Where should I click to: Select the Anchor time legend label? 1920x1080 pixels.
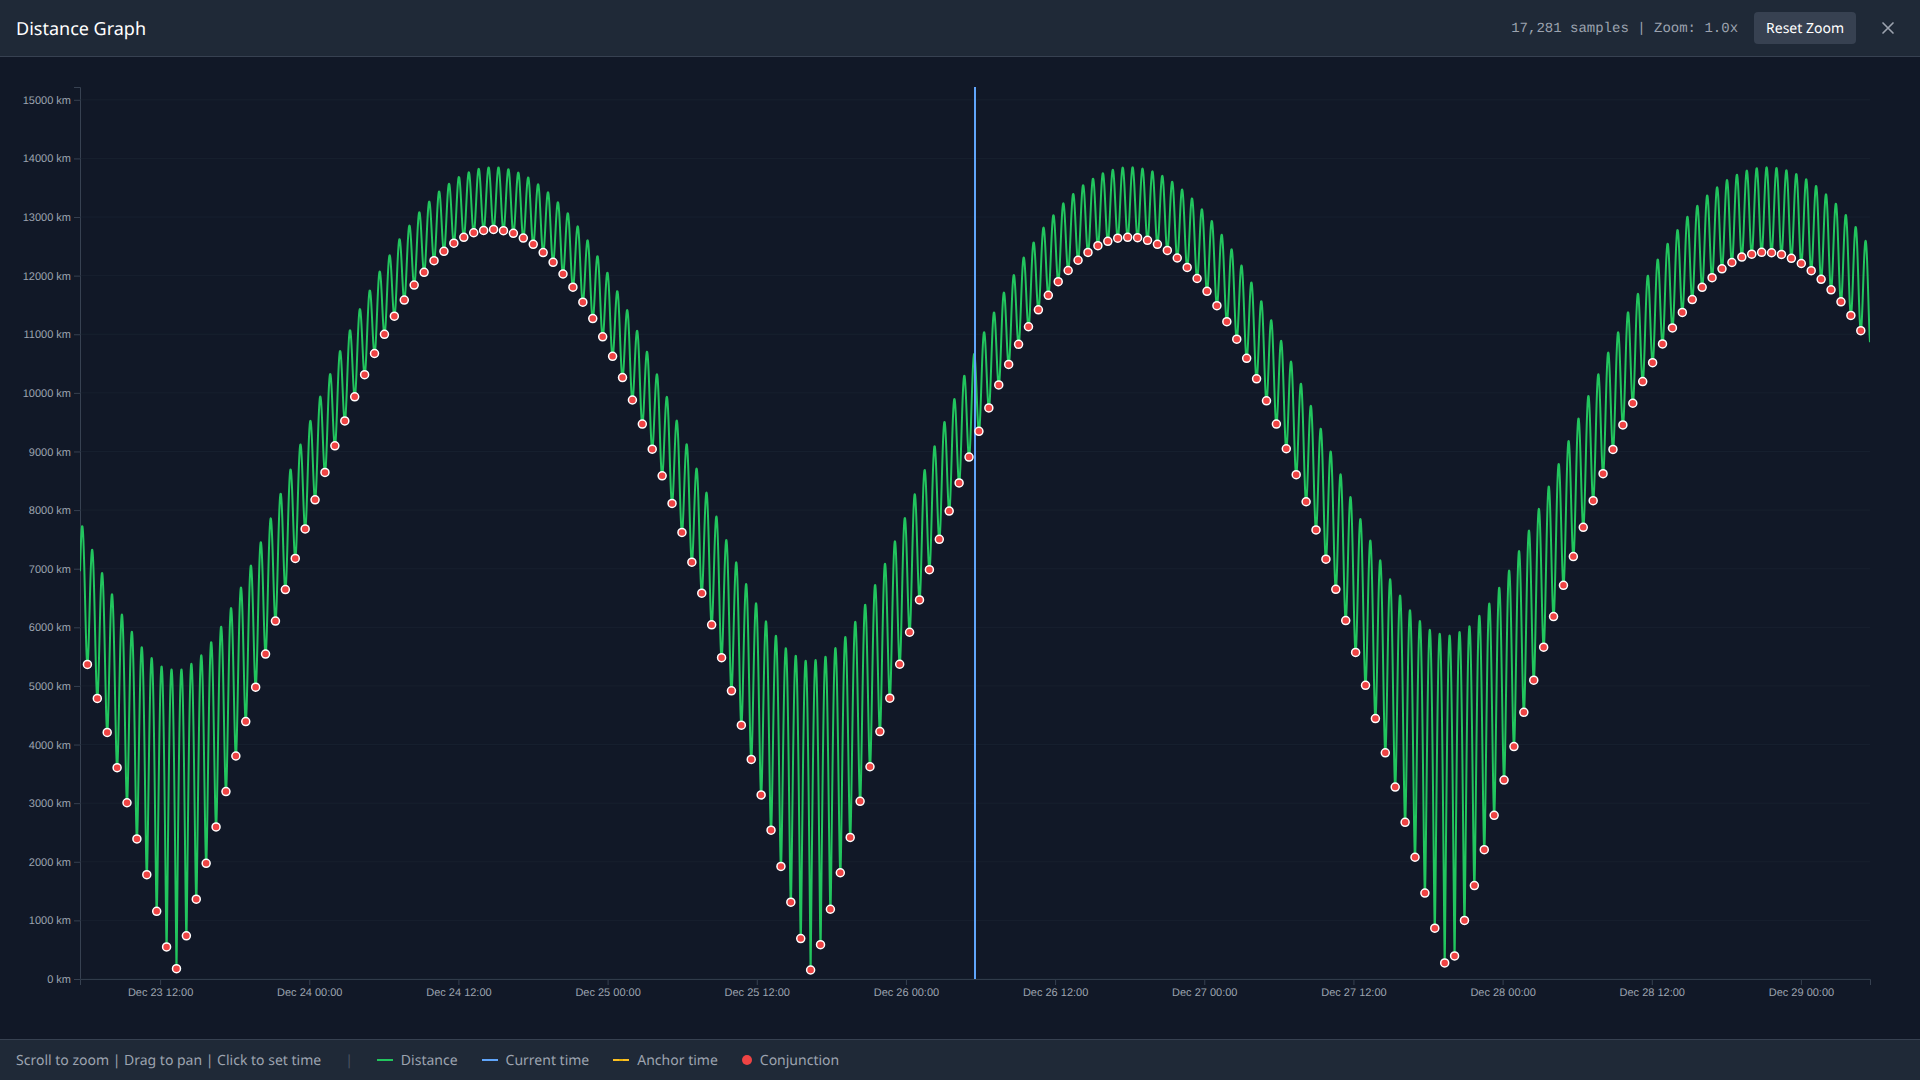[x=677, y=1060]
